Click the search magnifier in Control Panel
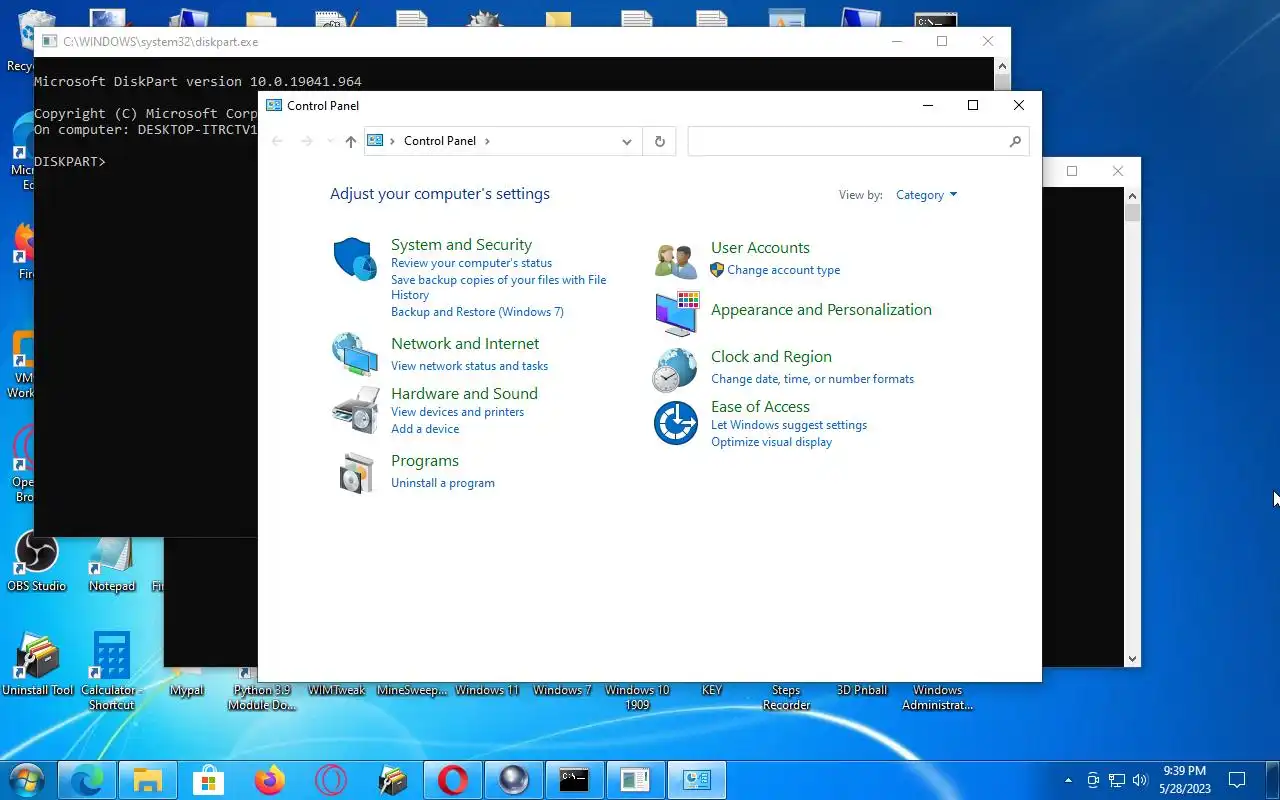 click(x=1015, y=141)
